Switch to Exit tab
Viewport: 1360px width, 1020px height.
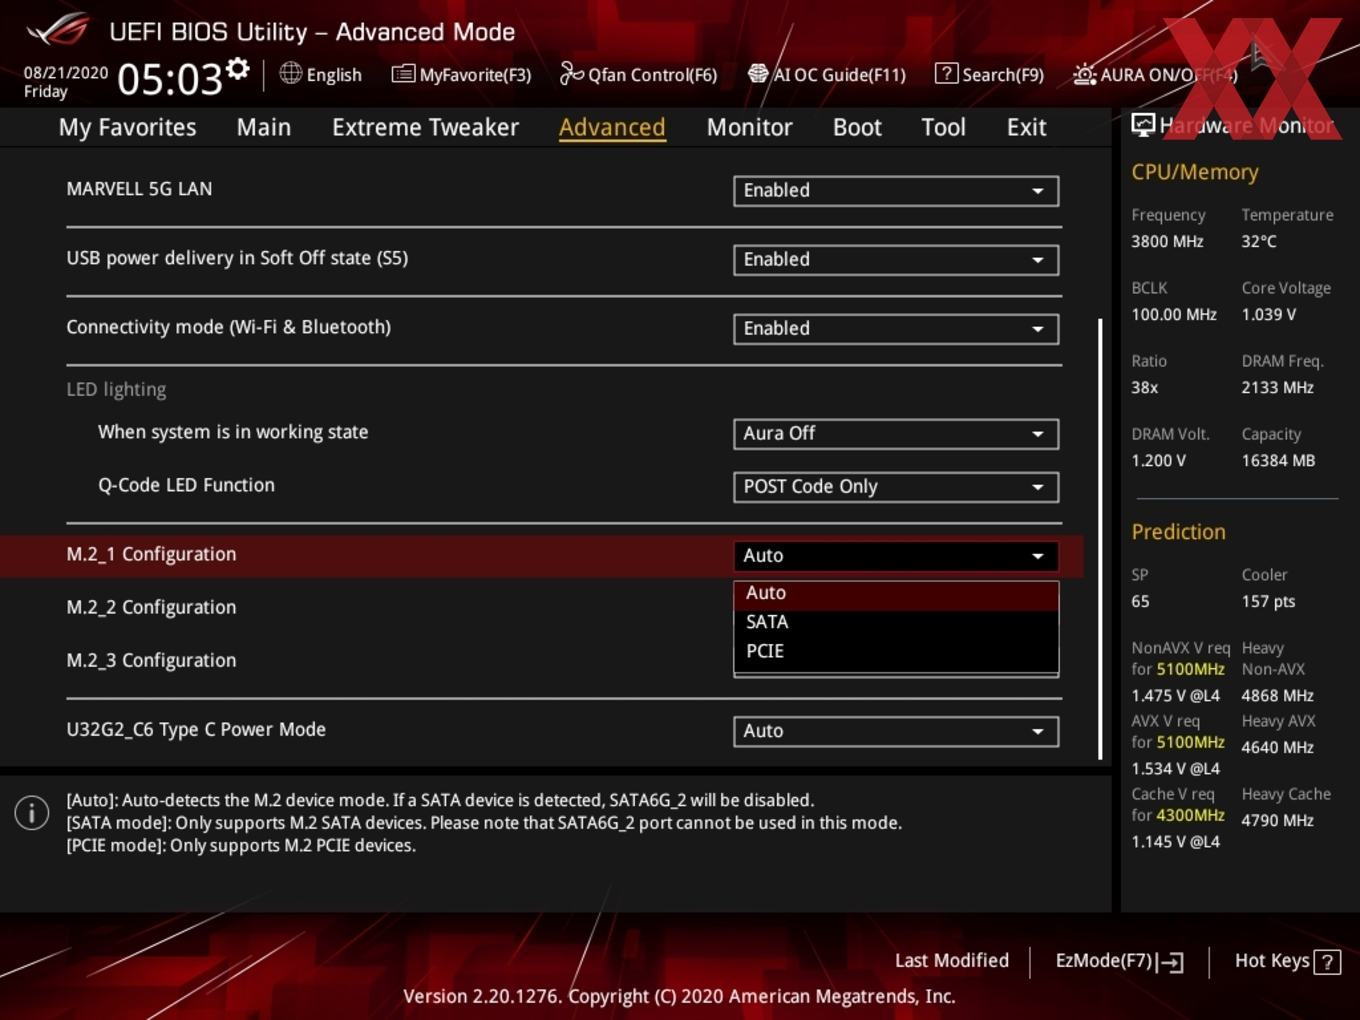point(1026,128)
